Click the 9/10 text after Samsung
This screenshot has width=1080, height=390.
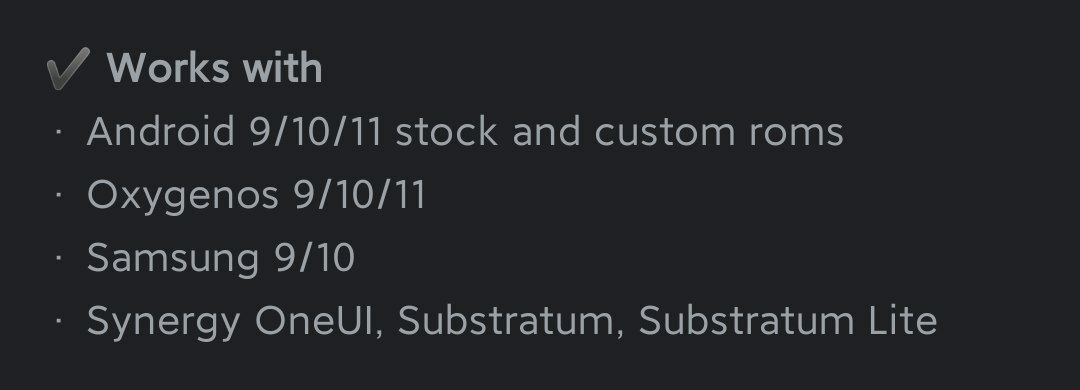click(315, 258)
